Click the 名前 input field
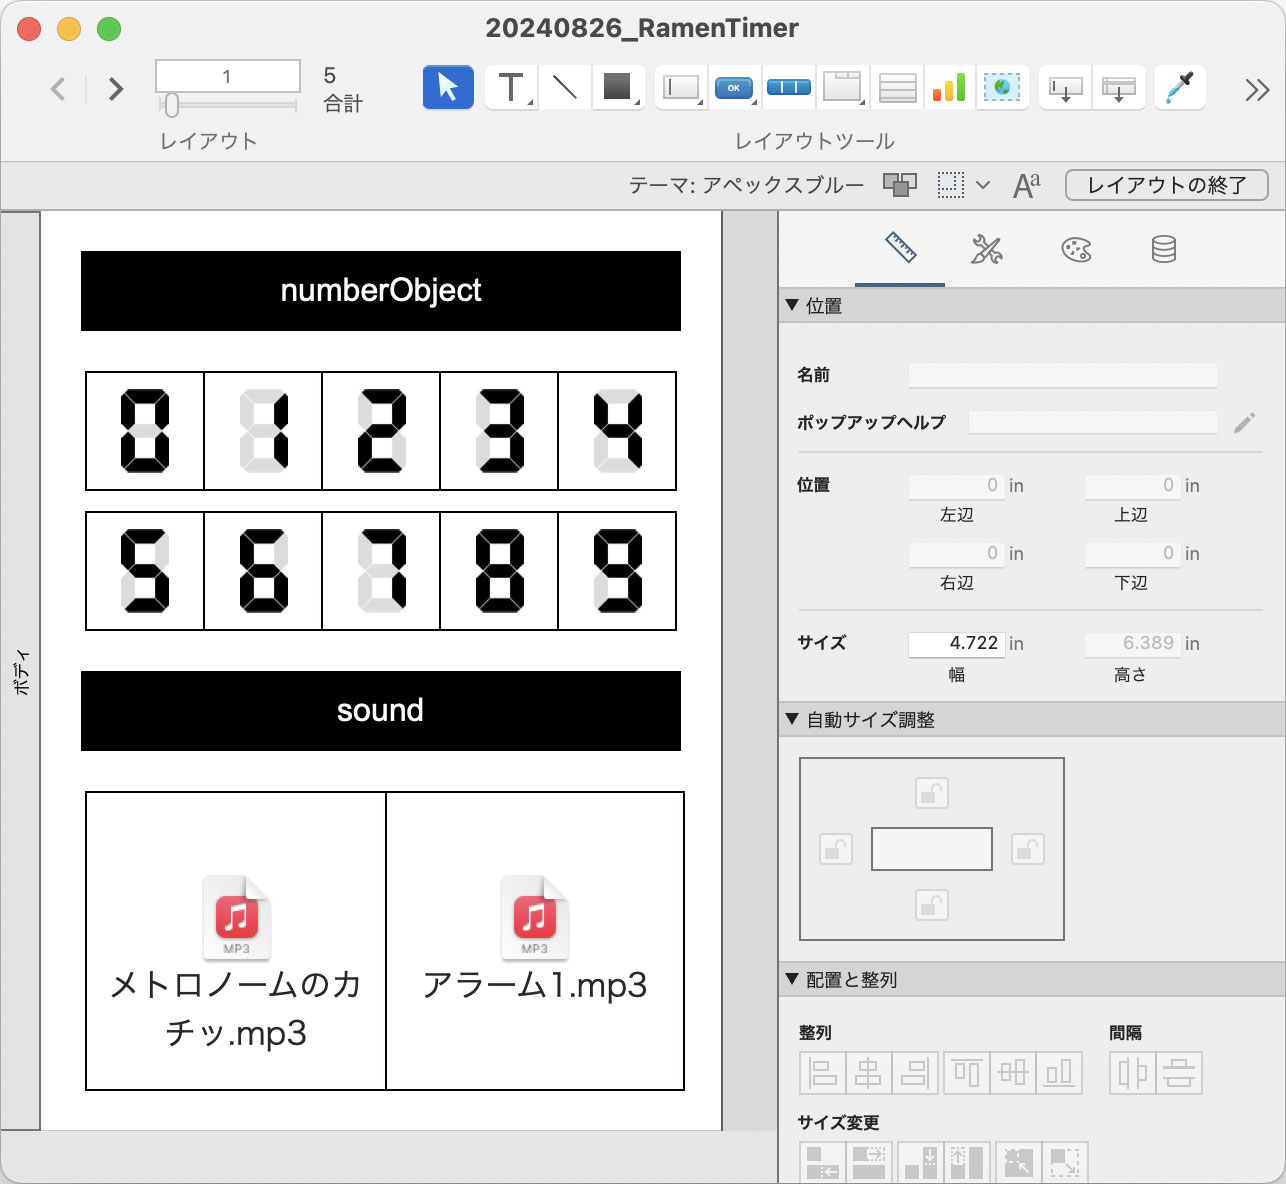The width and height of the screenshot is (1286, 1184). tap(1062, 375)
